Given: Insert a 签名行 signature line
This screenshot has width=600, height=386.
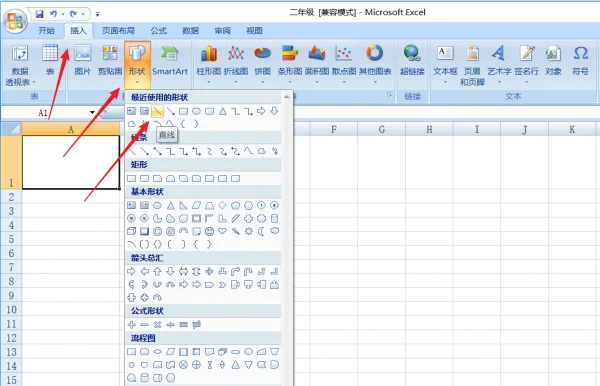Looking at the screenshot, I should [x=526, y=65].
